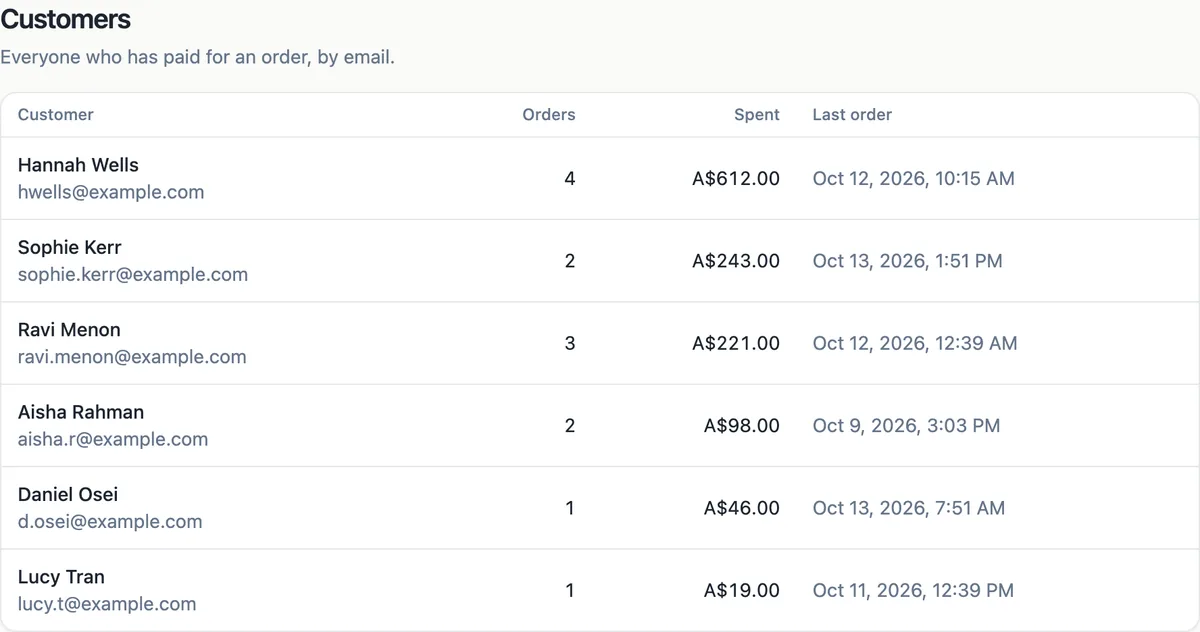This screenshot has height=632, width=1200.
Task: Click the amount A$19.00
Action: pos(742,590)
